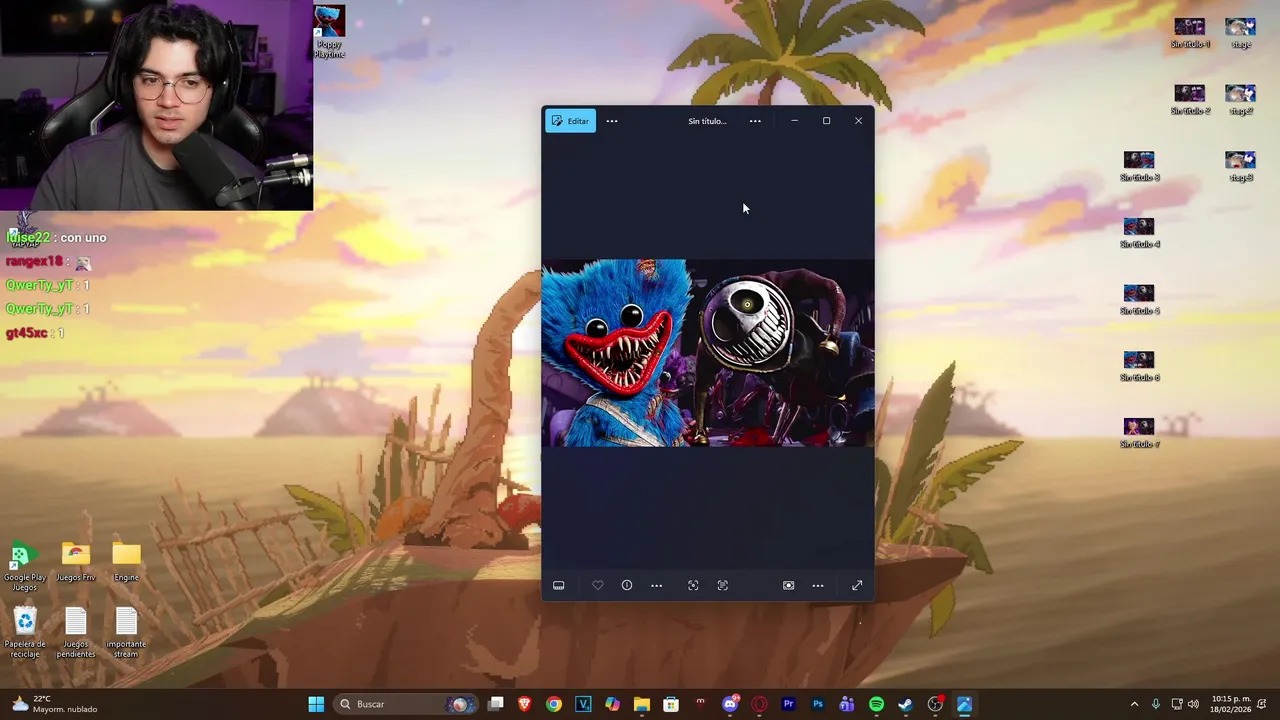Open Copilot from the taskbar
This screenshot has height=720, width=1280.
612,704
